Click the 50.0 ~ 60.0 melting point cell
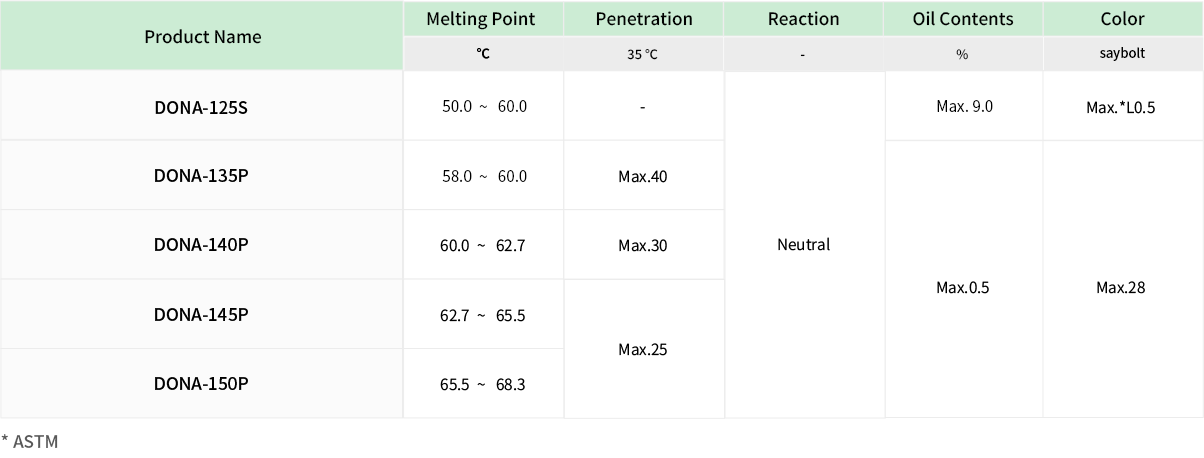This screenshot has width=1204, height=458. [x=484, y=106]
